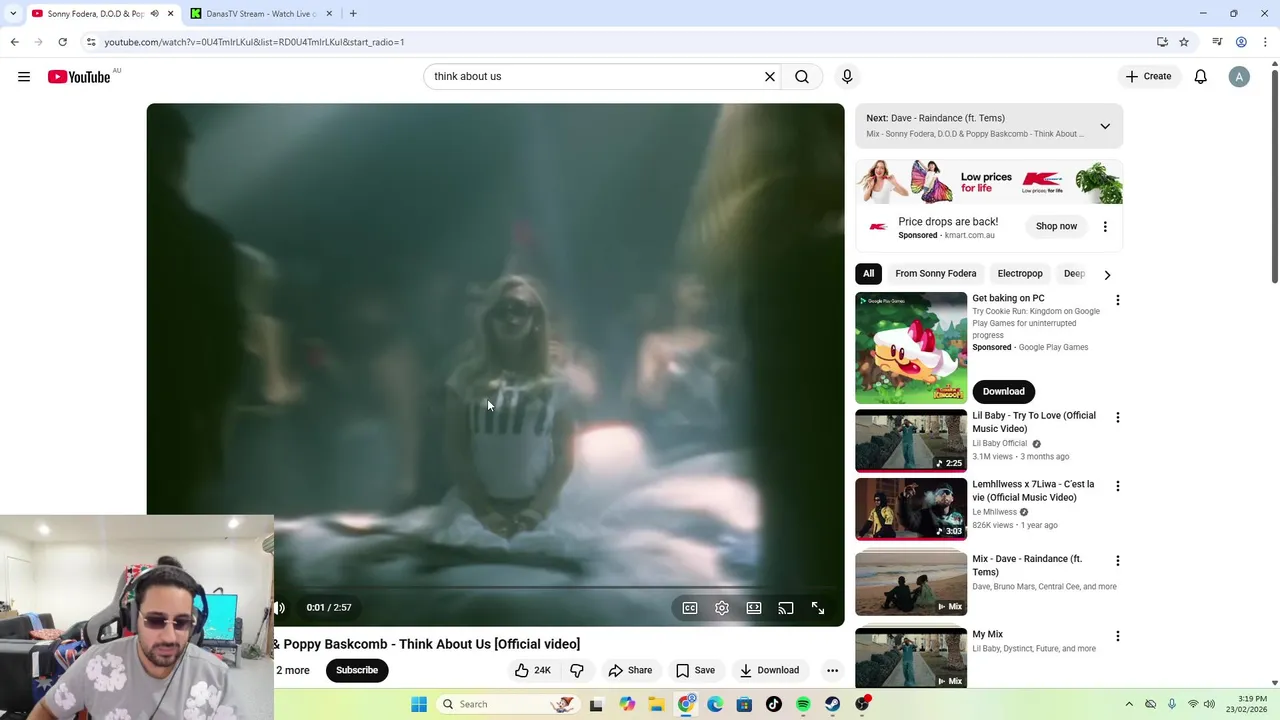Show more filter chips with arrow
This screenshot has width=1280, height=720.
point(1107,275)
